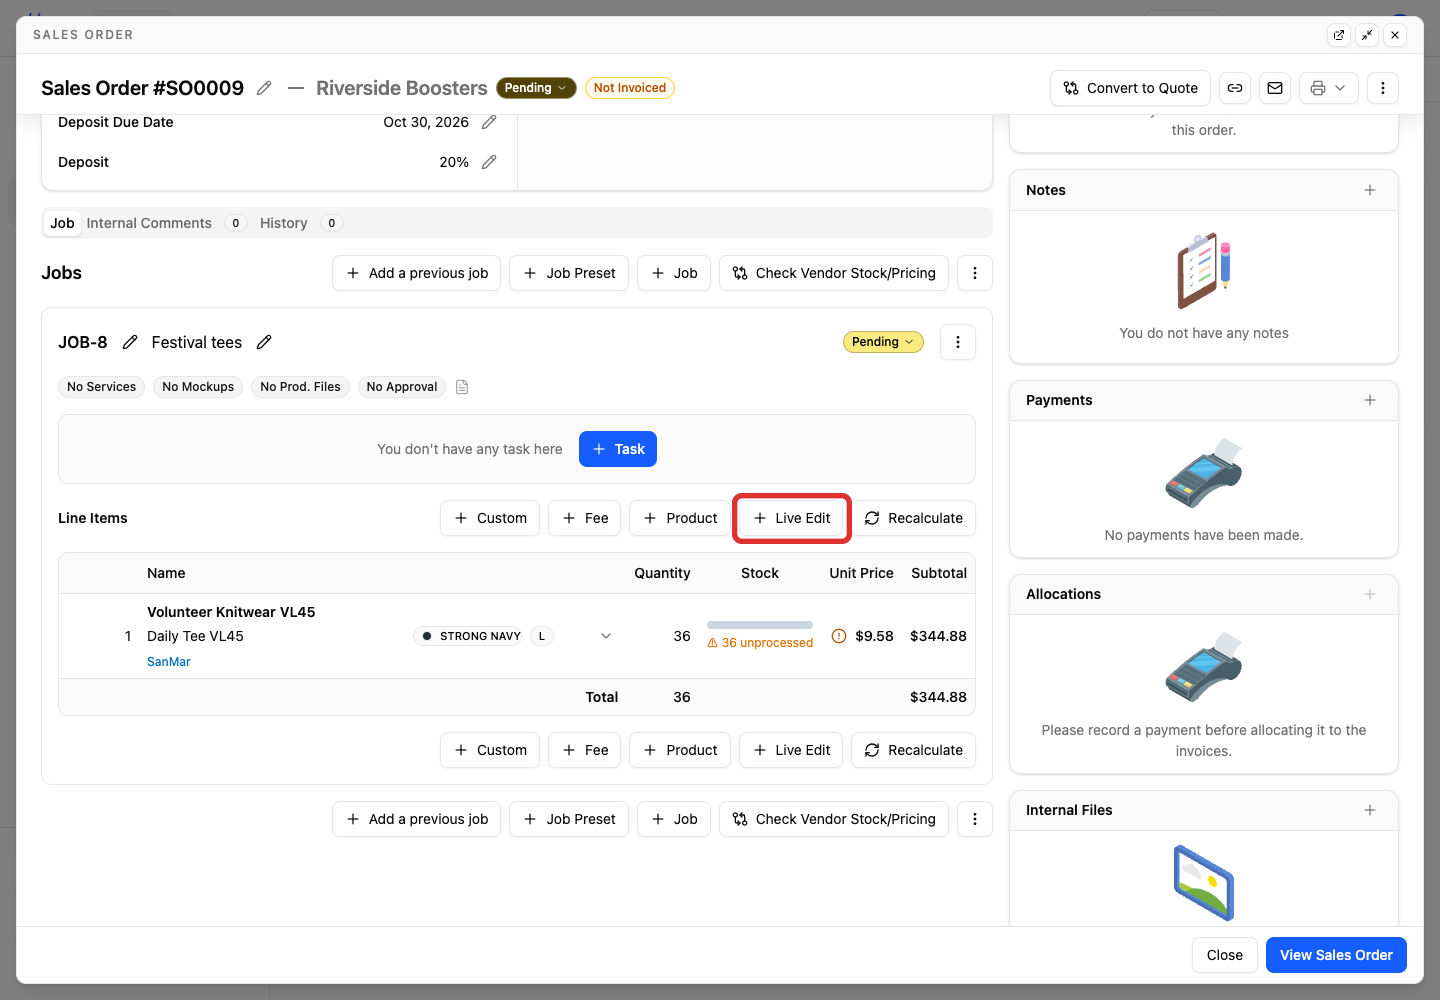The image size is (1440, 1000).
Task: Copy link to this sales order
Action: 1235,88
